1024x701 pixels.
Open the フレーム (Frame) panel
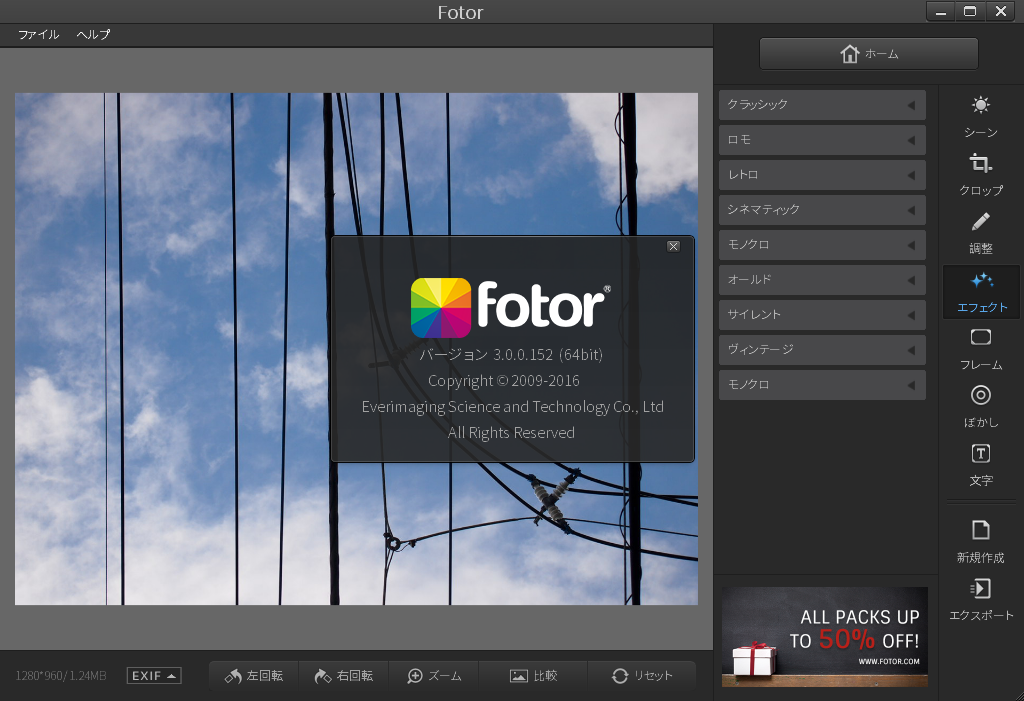pos(980,348)
